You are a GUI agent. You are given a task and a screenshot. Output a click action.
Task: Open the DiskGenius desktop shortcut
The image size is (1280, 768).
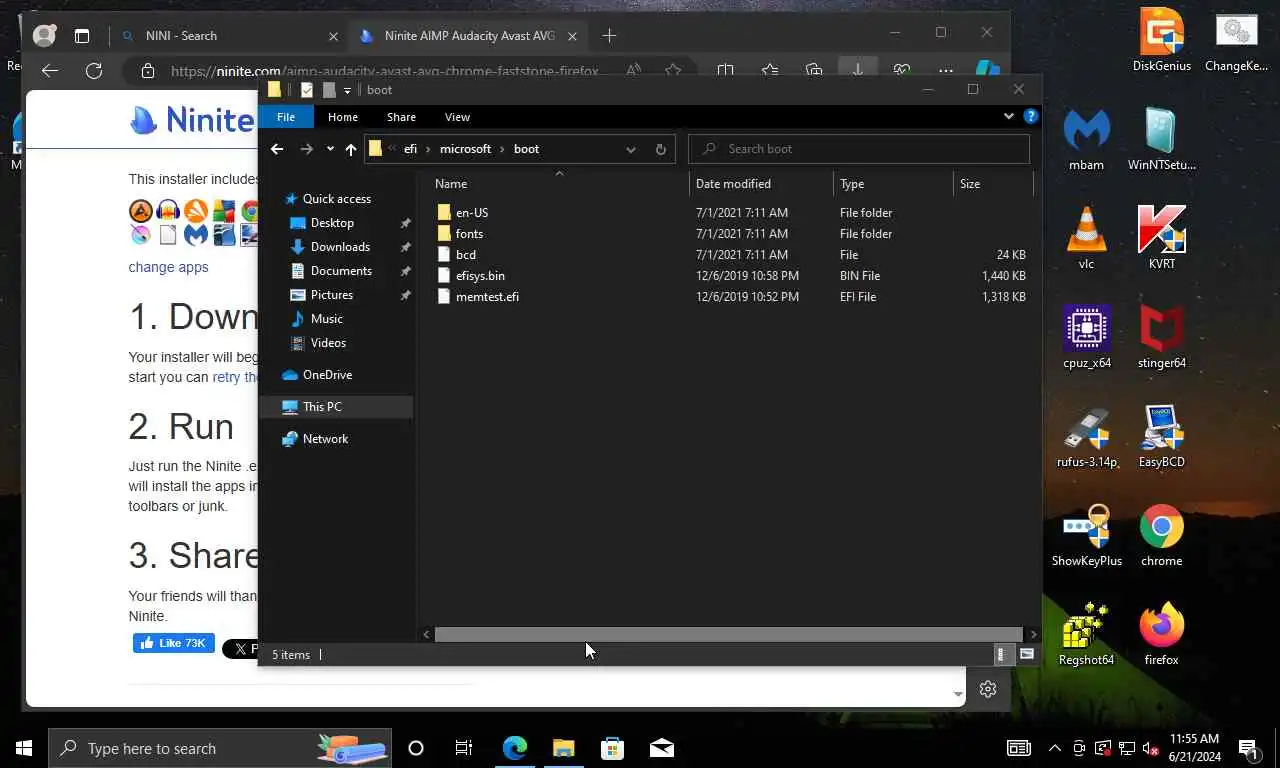tap(1161, 40)
